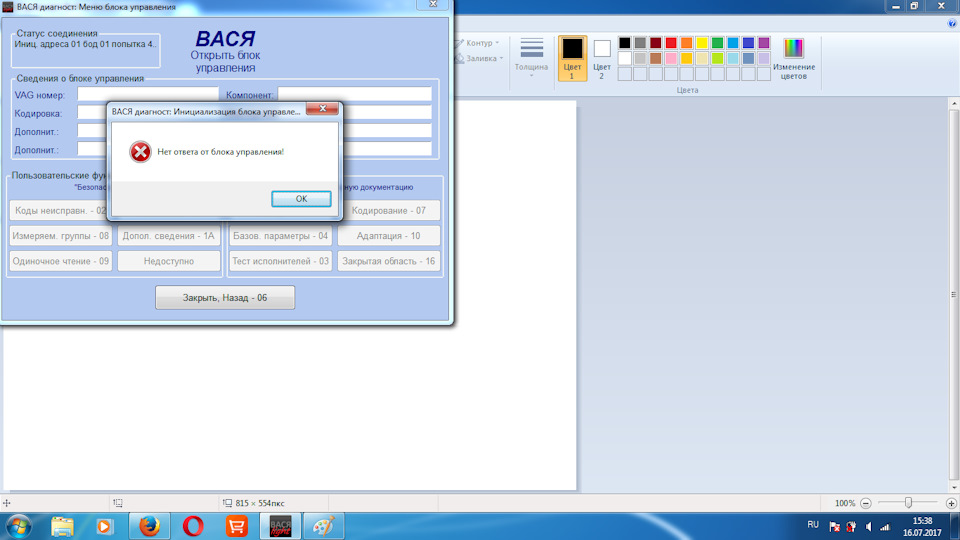The width and height of the screenshot is (960, 540).
Task: Open Базов. параметры - 04 function
Action: (x=280, y=236)
